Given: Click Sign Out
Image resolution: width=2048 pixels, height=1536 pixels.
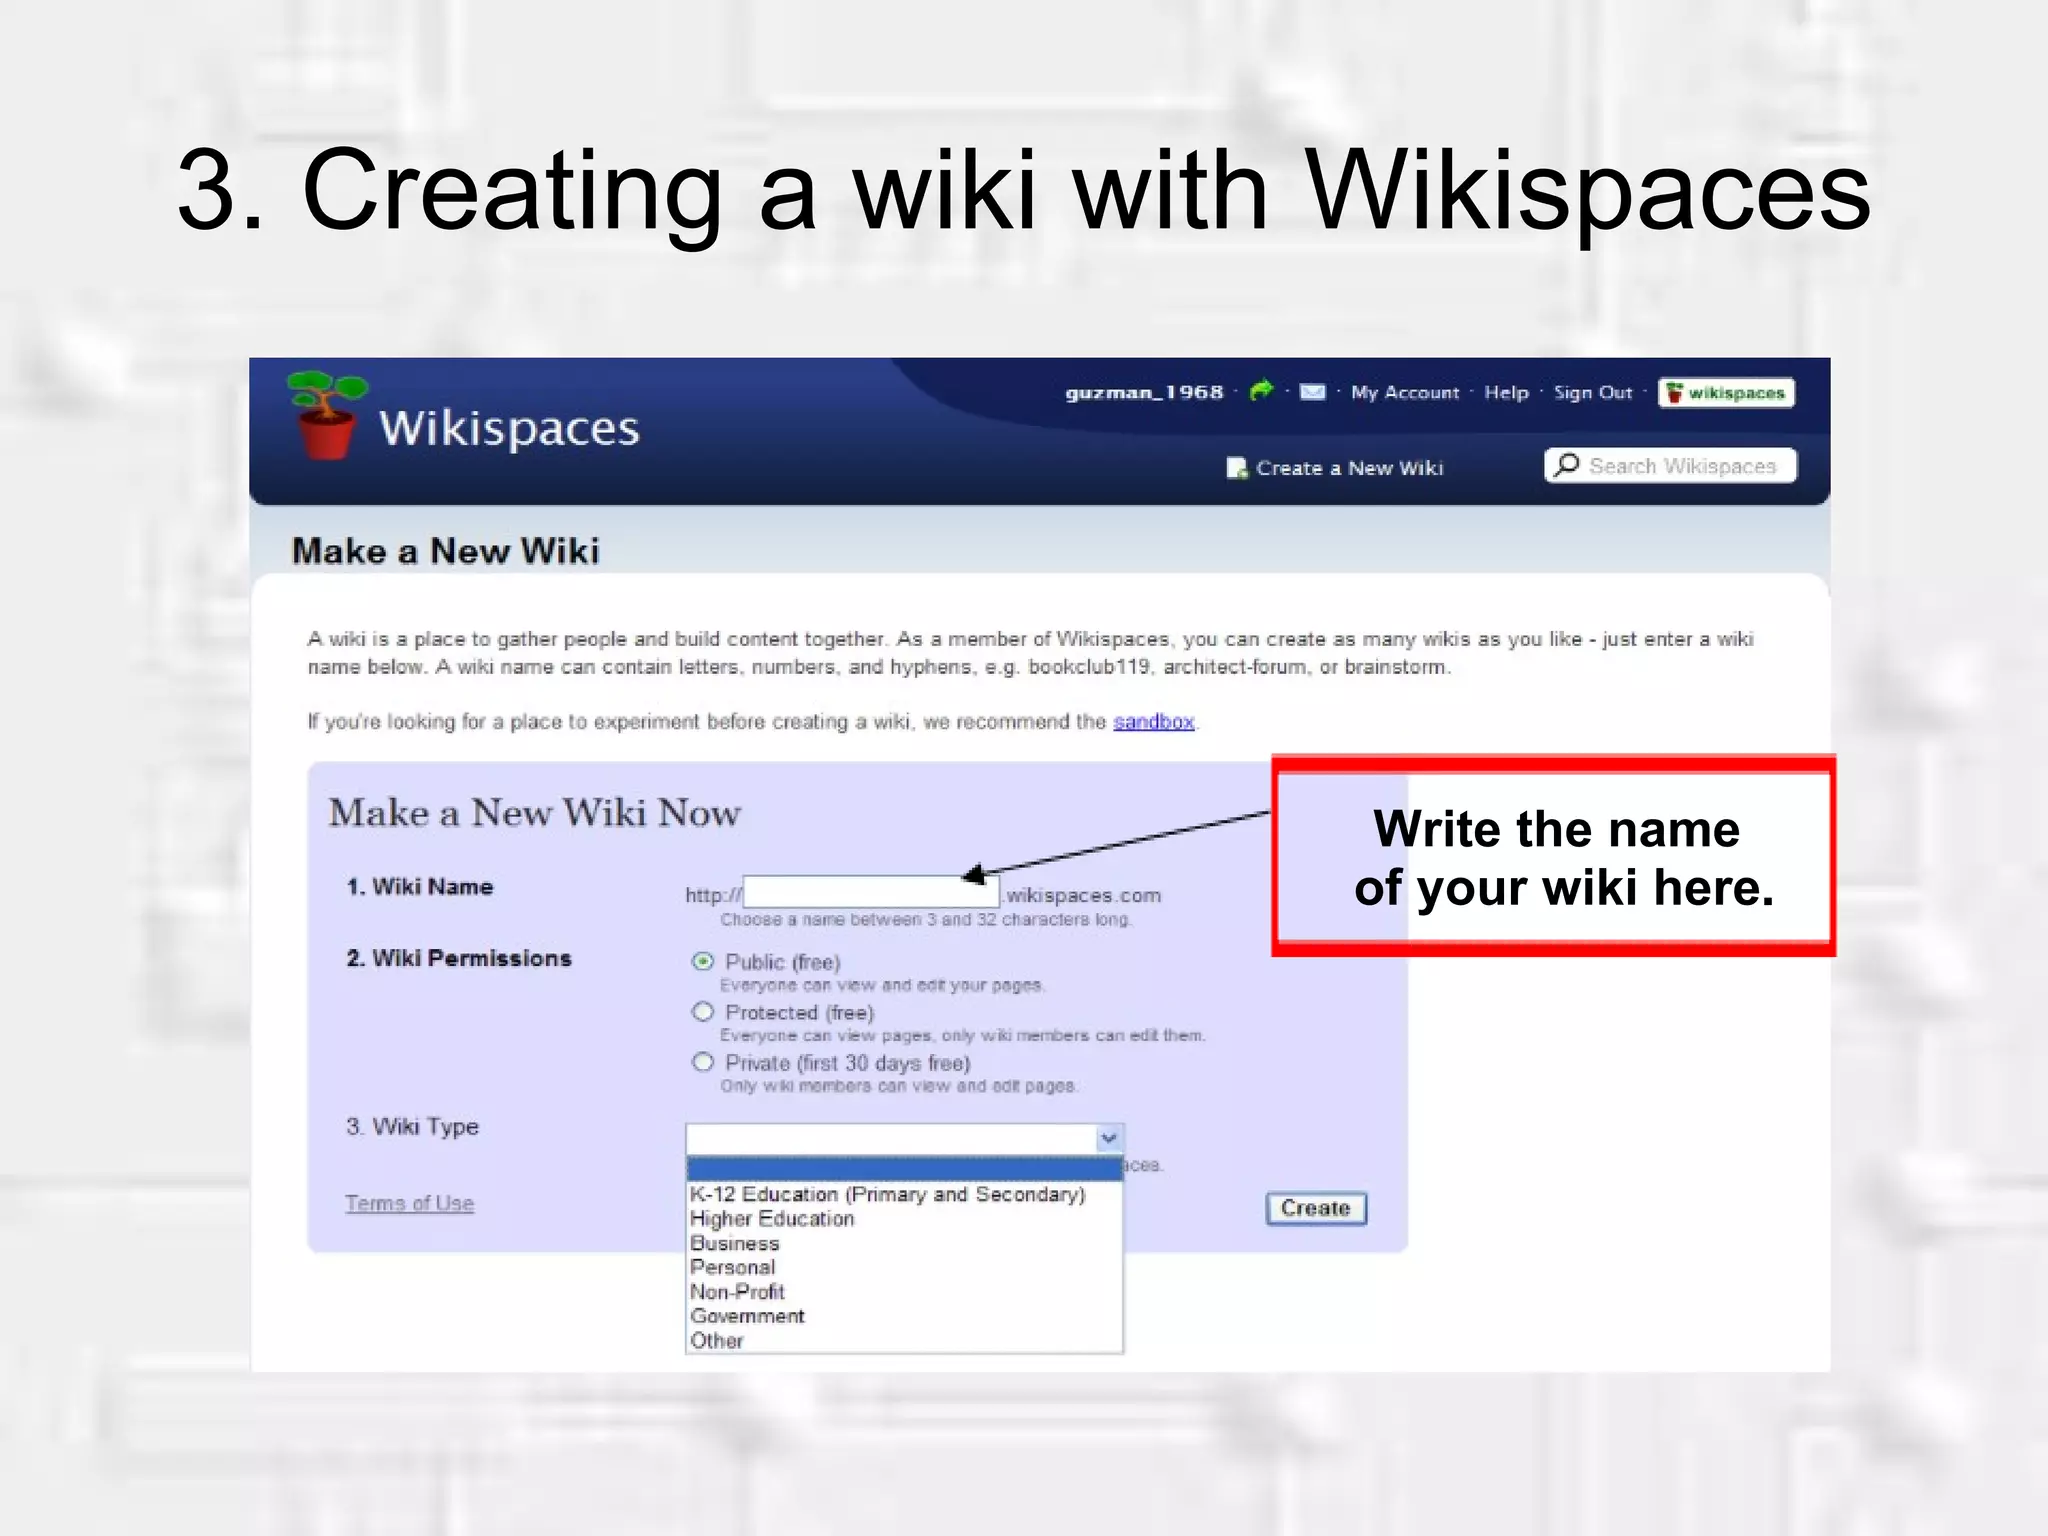Looking at the screenshot, I should pos(1592,393).
